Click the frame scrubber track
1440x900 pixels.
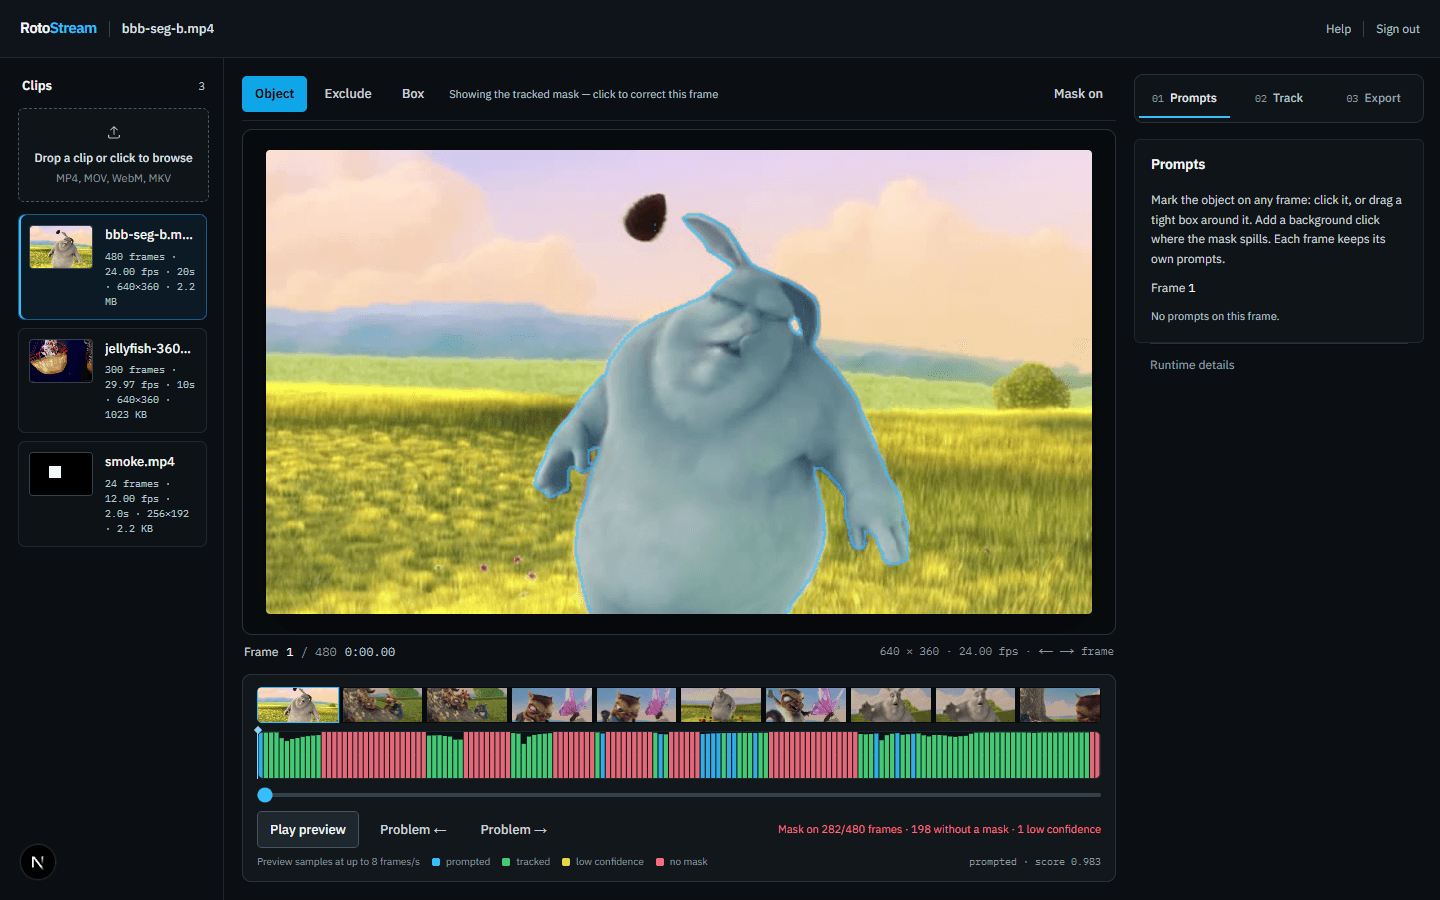click(x=679, y=795)
